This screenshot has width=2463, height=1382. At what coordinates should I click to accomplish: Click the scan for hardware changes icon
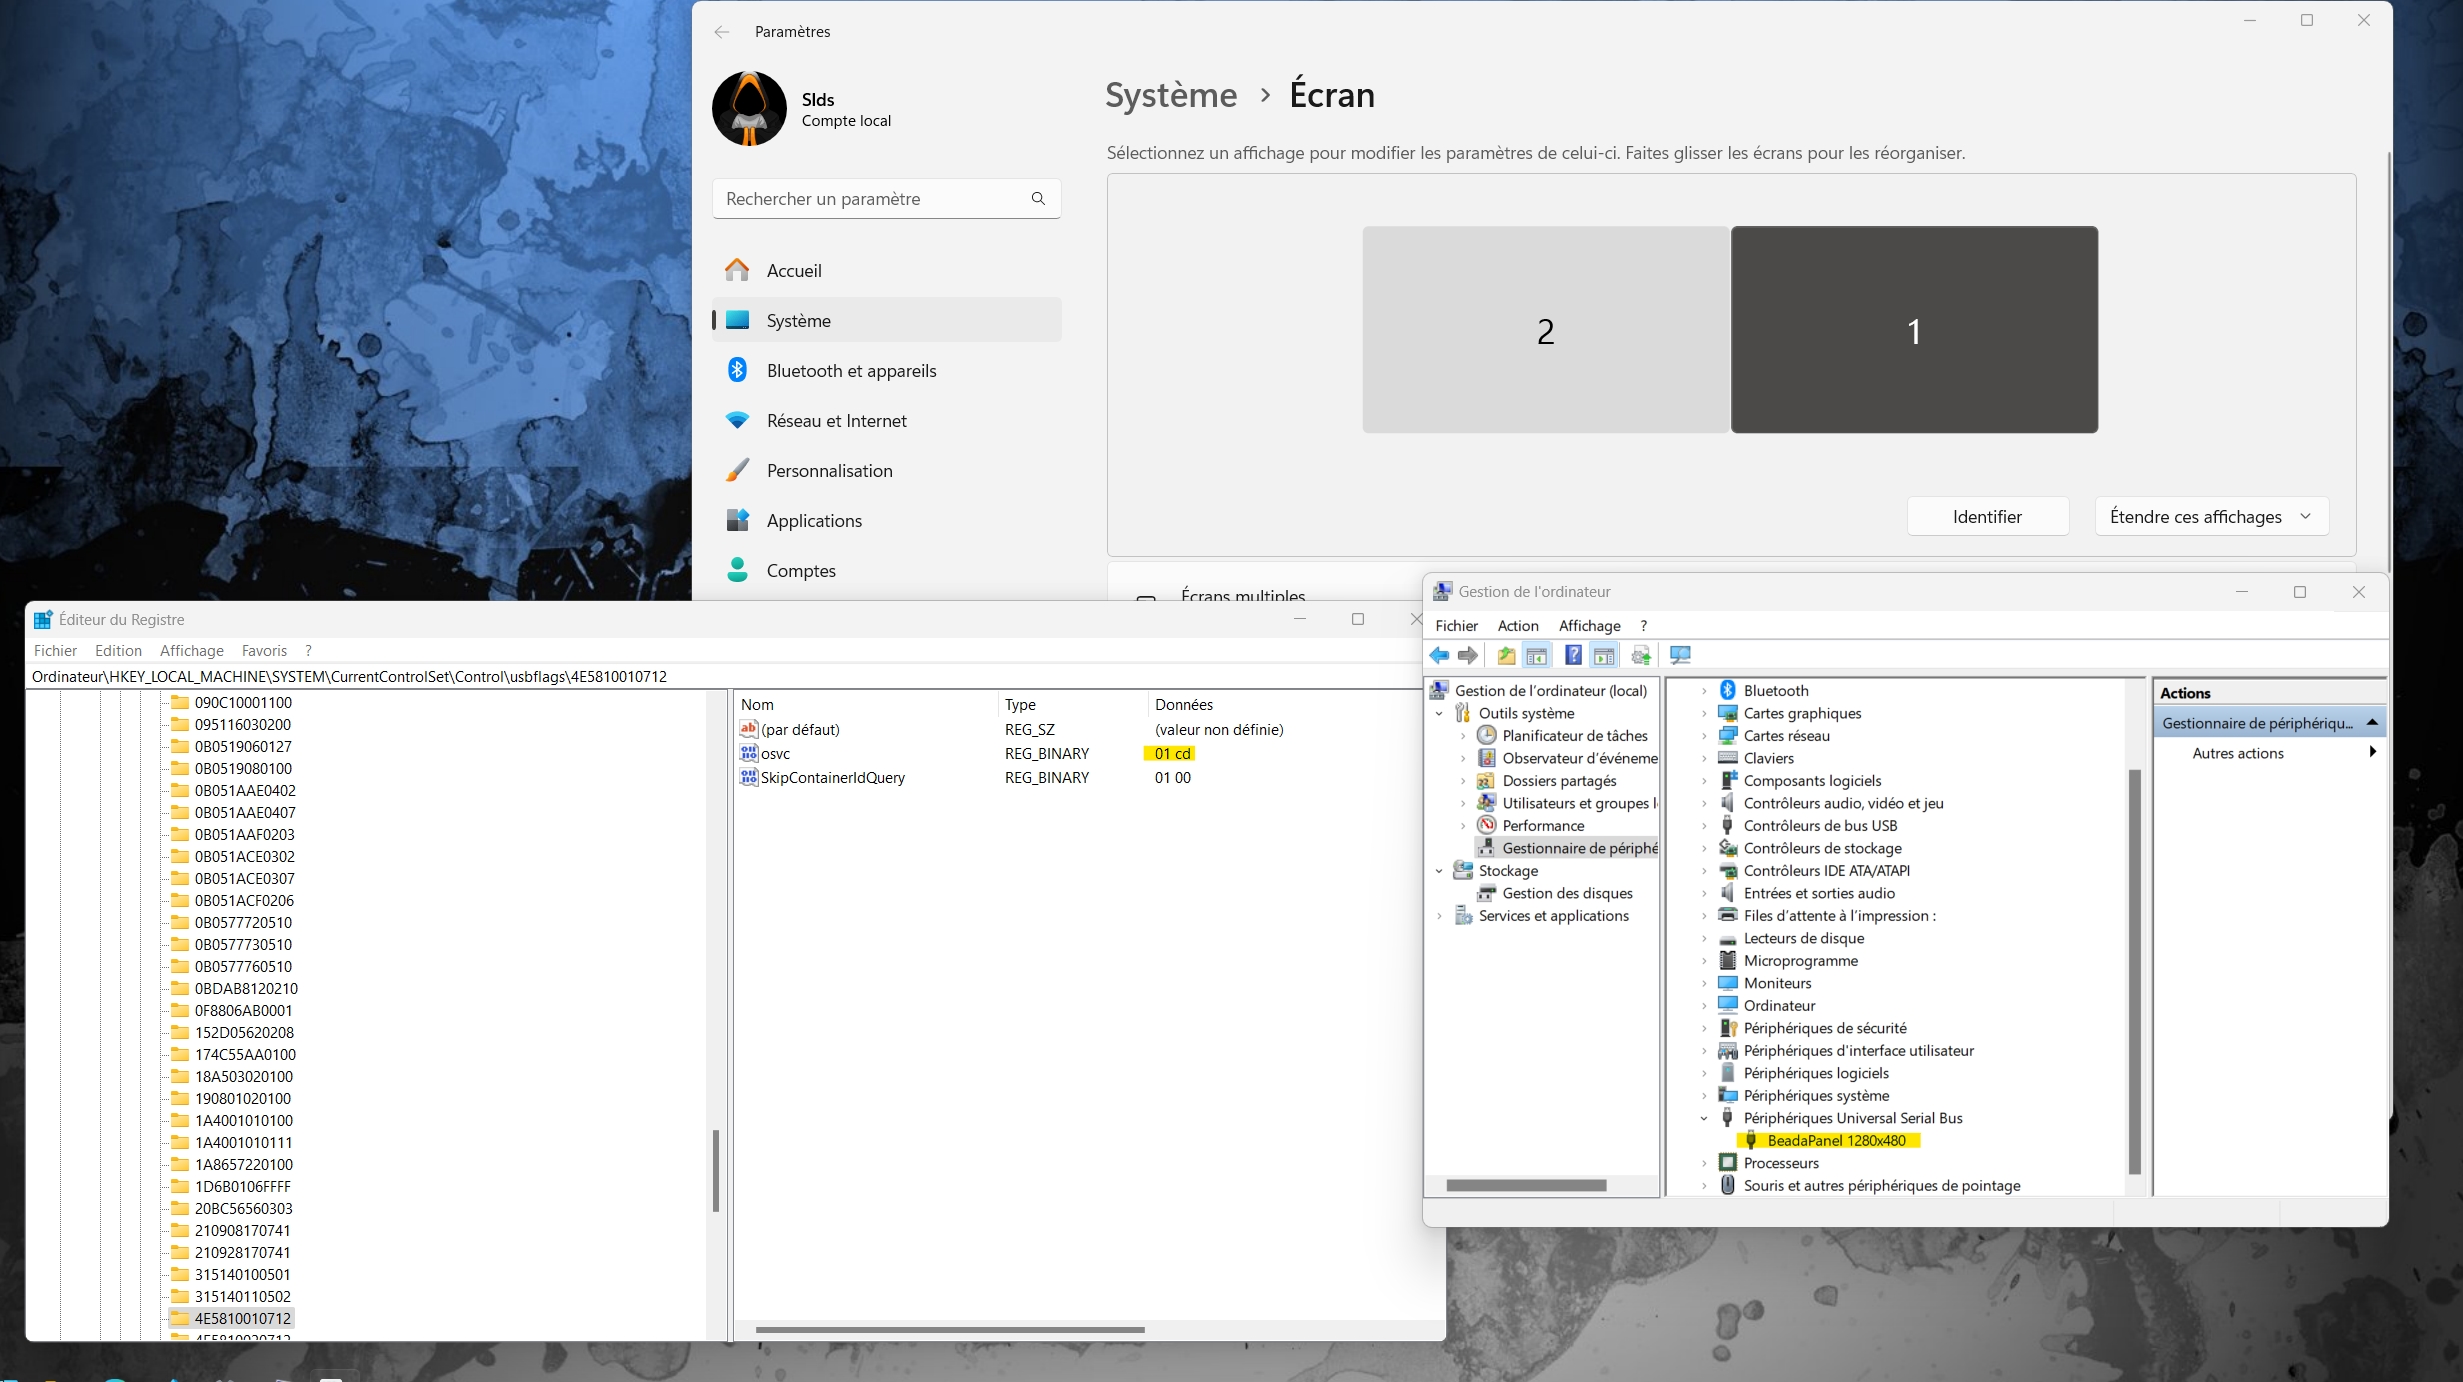[1680, 655]
